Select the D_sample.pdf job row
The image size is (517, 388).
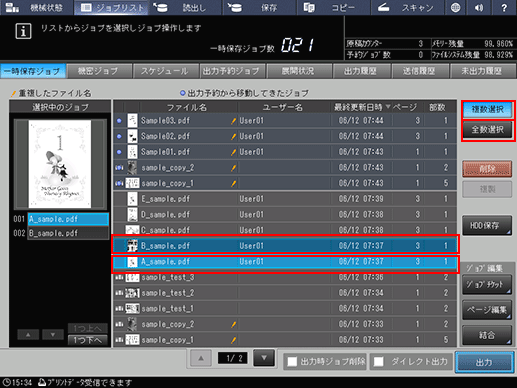coord(285,214)
